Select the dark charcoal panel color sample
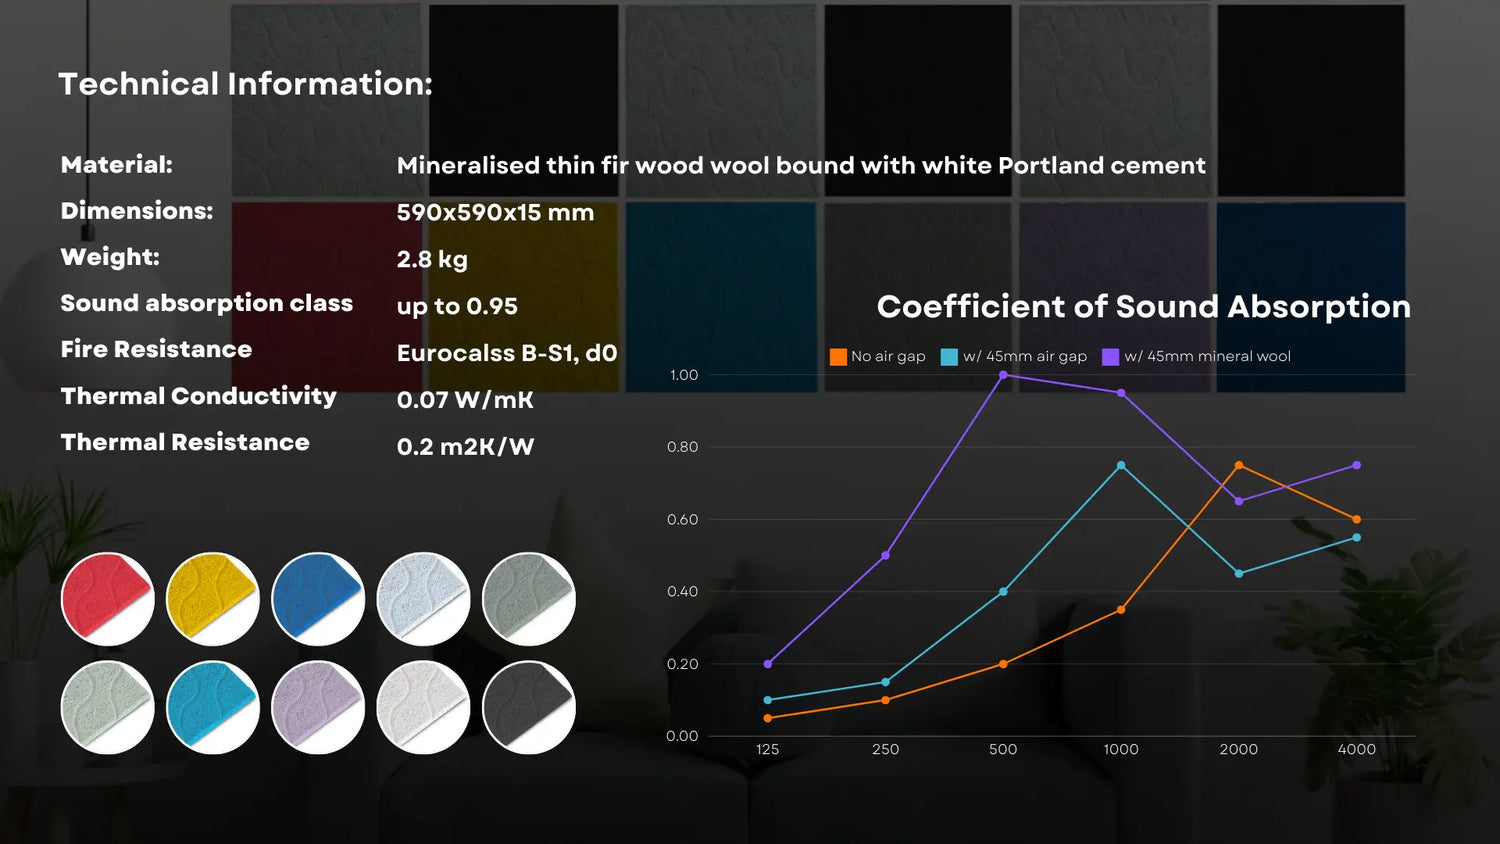 pos(527,707)
